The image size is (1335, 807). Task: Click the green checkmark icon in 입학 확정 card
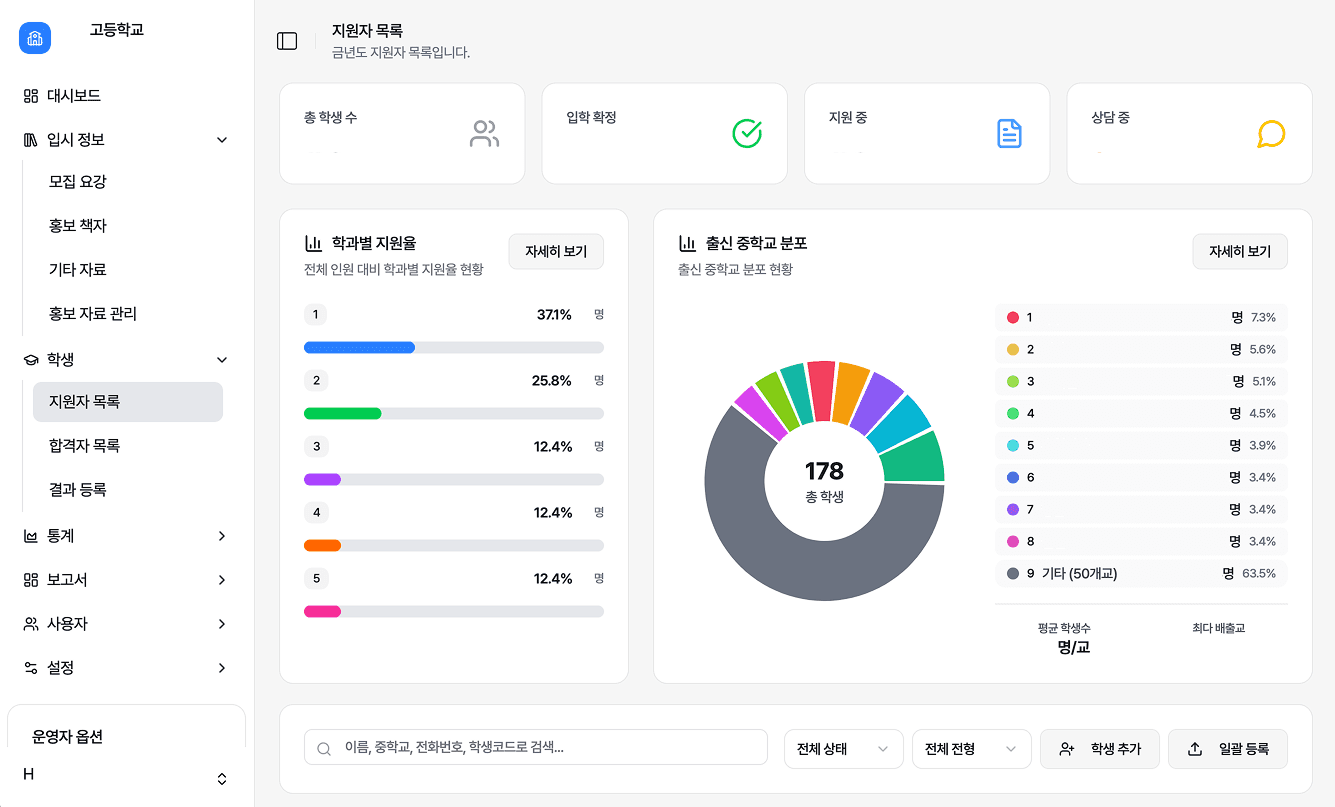coord(747,133)
